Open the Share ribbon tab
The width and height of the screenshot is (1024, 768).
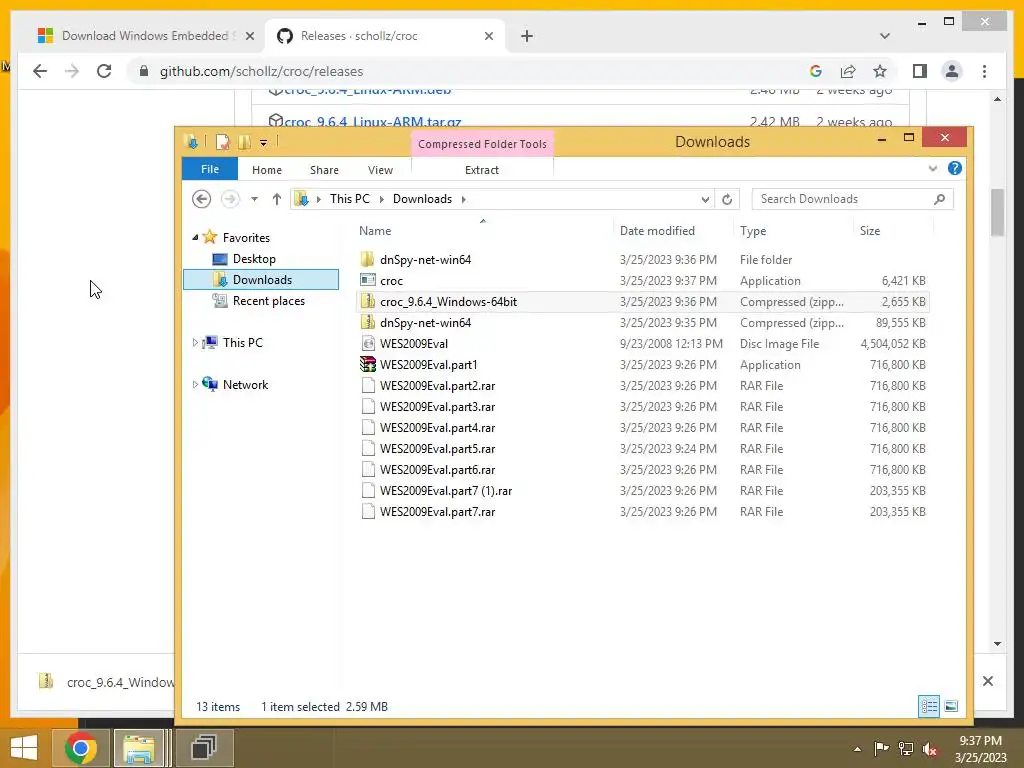click(x=324, y=170)
